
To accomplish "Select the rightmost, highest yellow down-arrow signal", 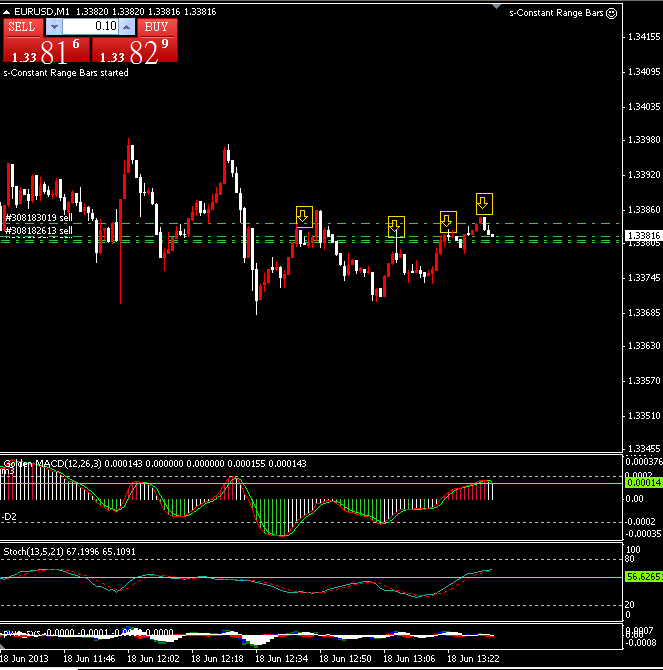I will [x=484, y=204].
